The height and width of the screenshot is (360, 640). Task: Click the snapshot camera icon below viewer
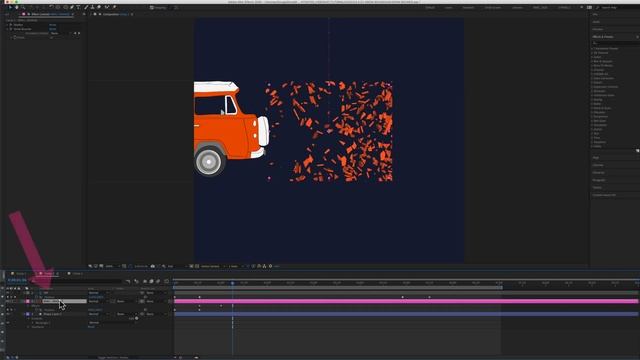[153, 266]
